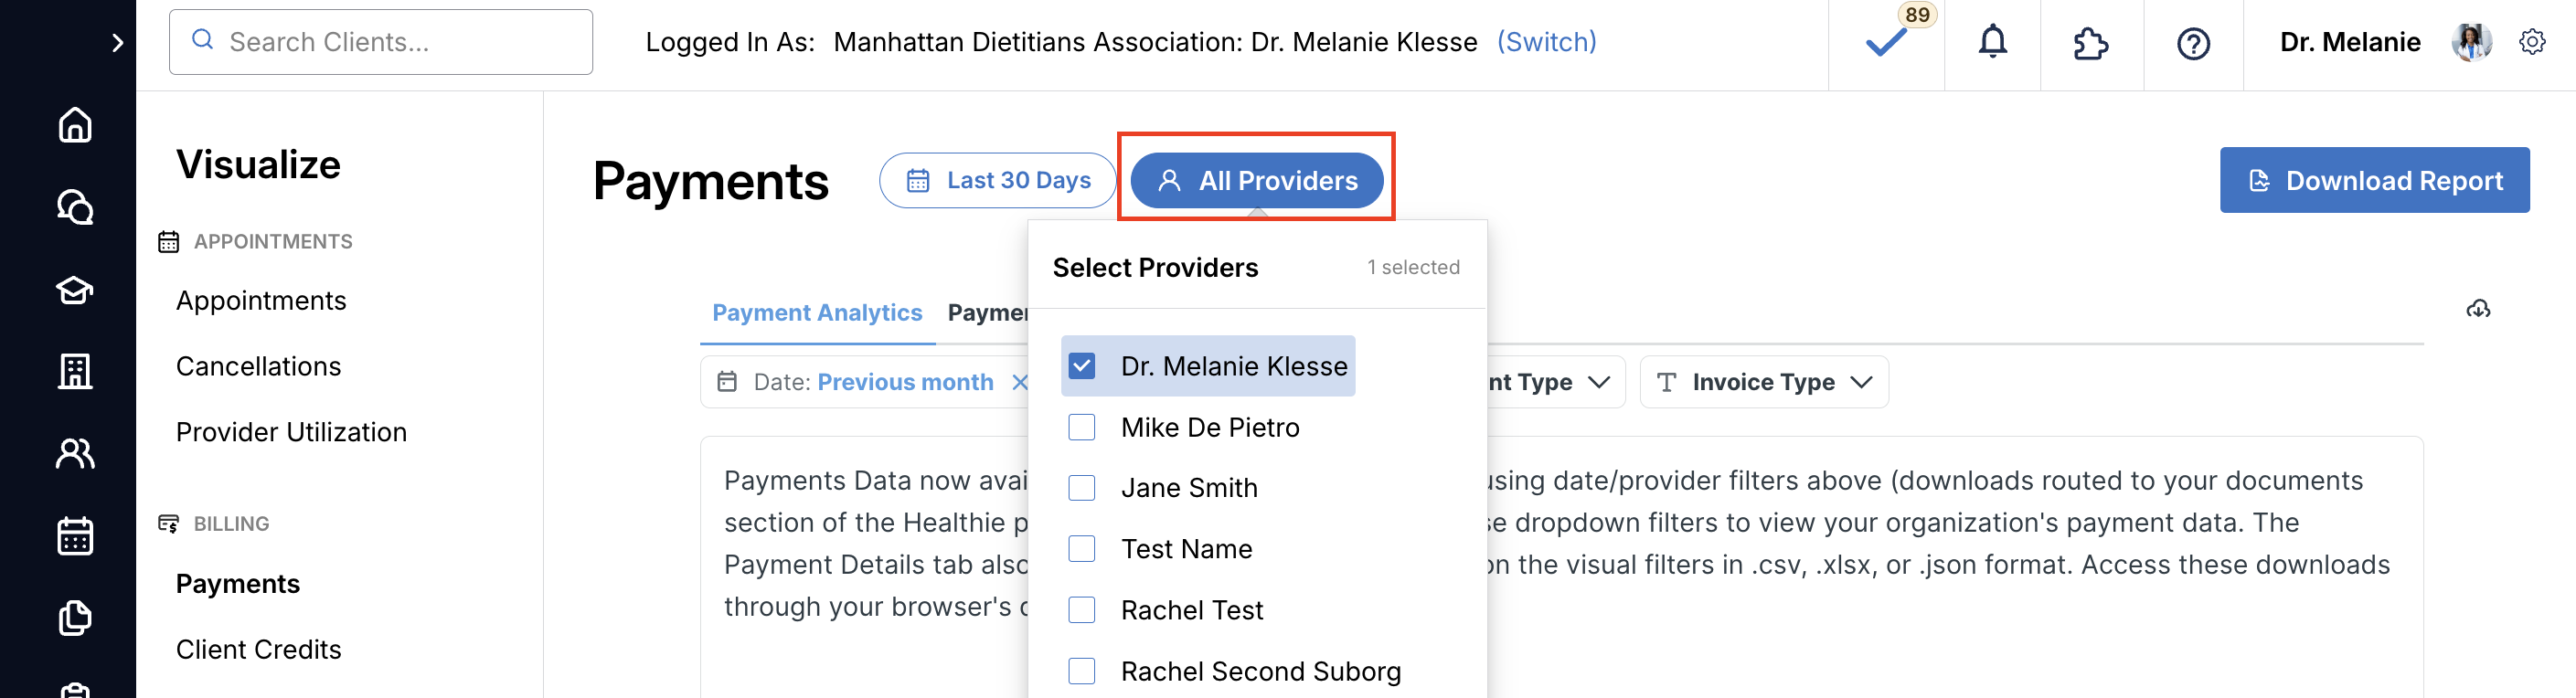Click the Download Report button

(x=2373, y=181)
